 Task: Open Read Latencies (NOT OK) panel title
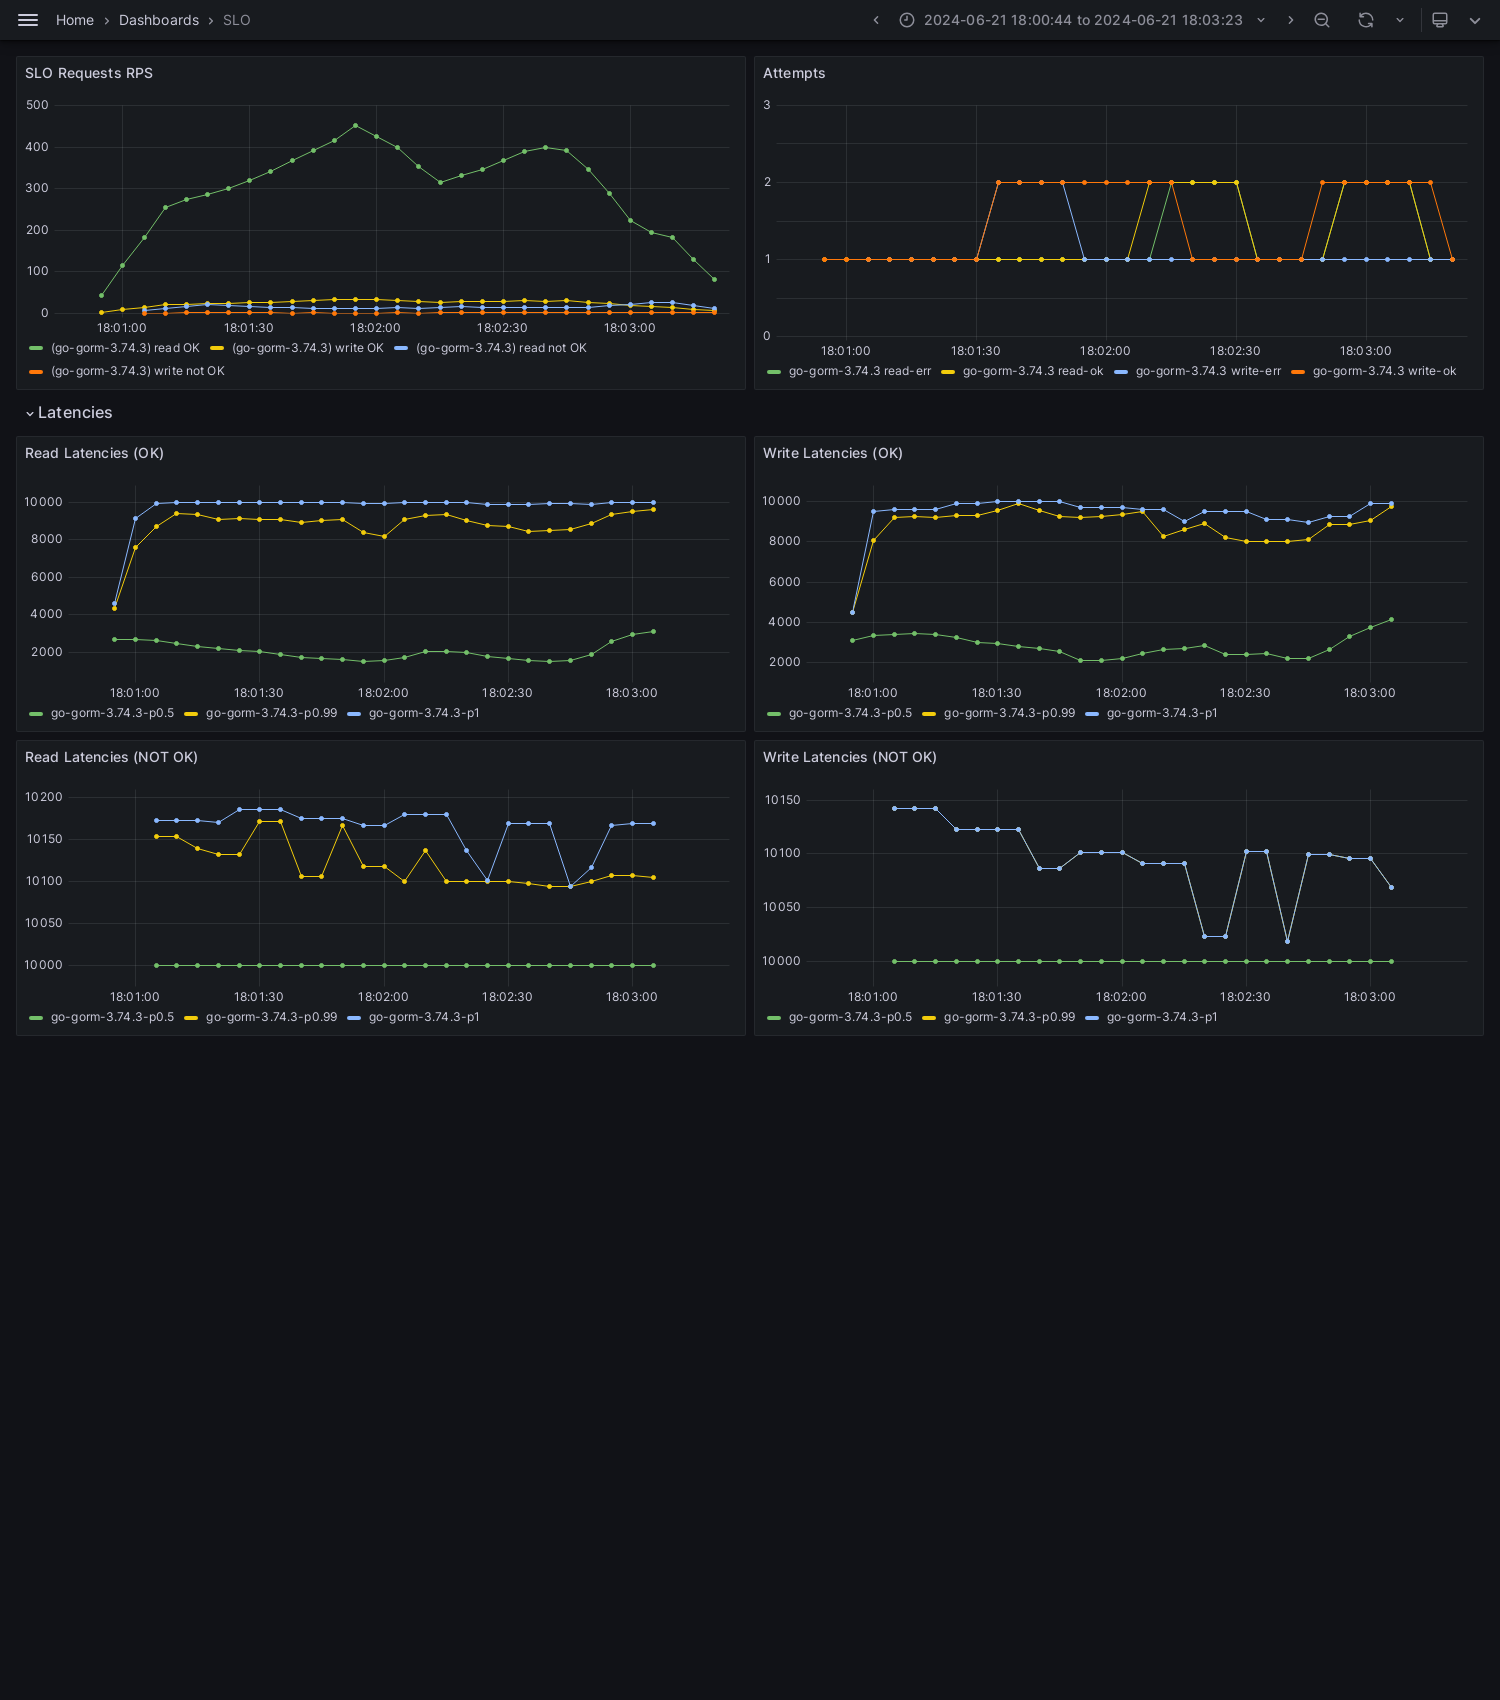[x=111, y=757]
